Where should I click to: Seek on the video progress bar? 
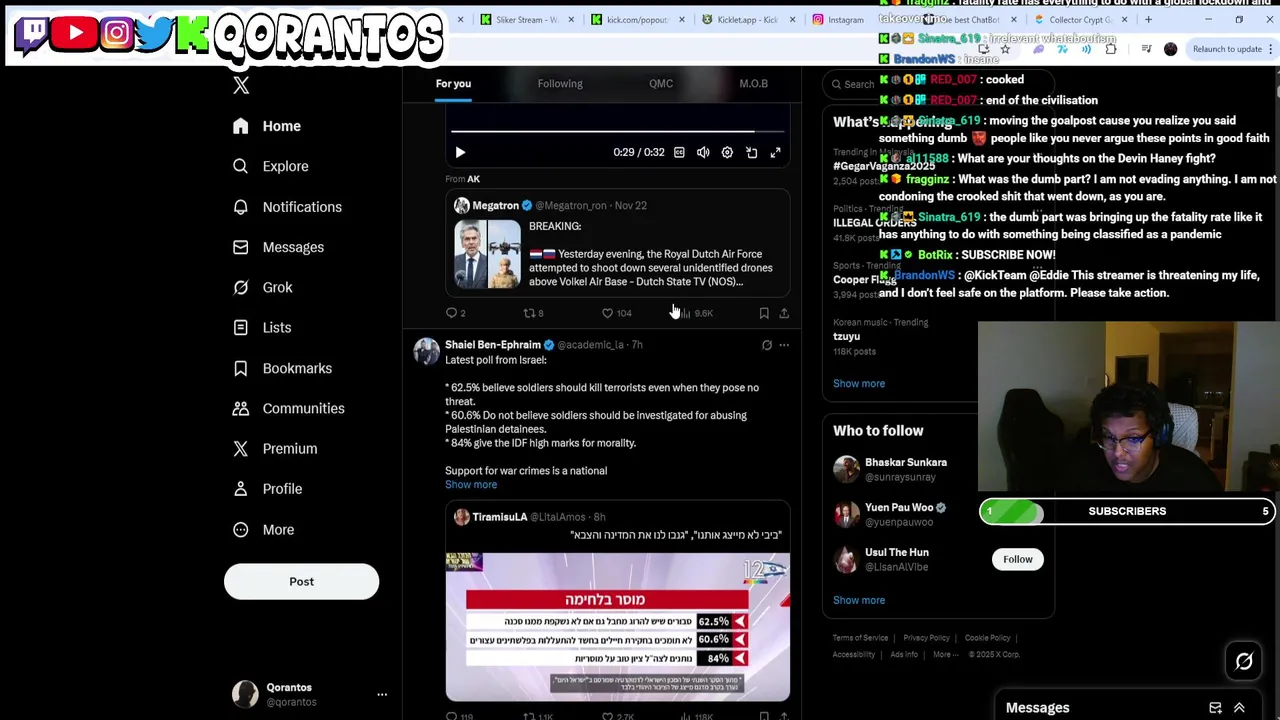[617, 131]
